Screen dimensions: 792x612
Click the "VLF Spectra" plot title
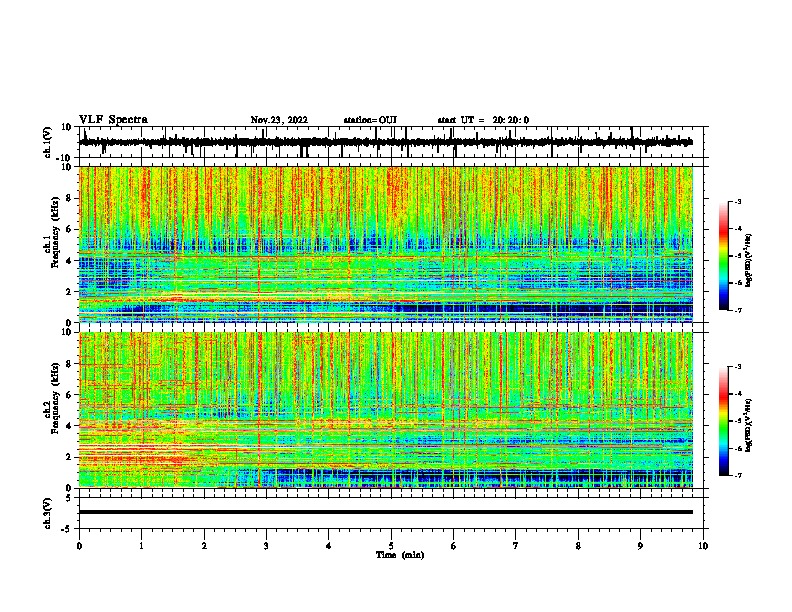coord(113,120)
